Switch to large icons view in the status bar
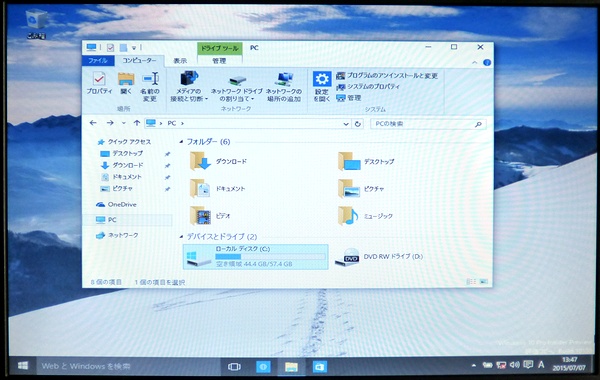Image resolution: width=600 pixels, height=380 pixels. [x=484, y=282]
